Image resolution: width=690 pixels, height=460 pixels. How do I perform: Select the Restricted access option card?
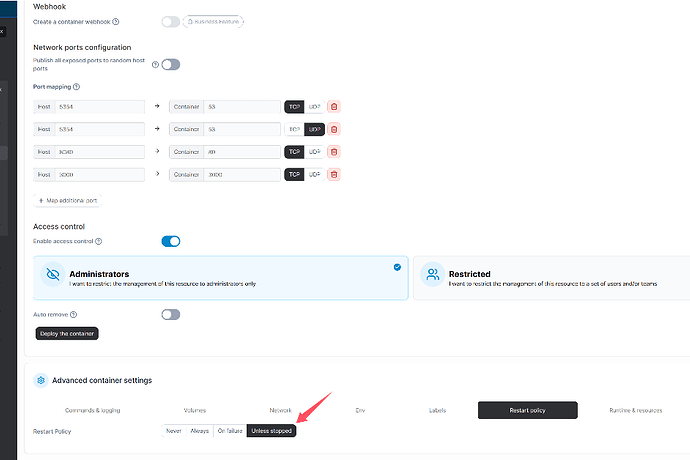coord(551,278)
